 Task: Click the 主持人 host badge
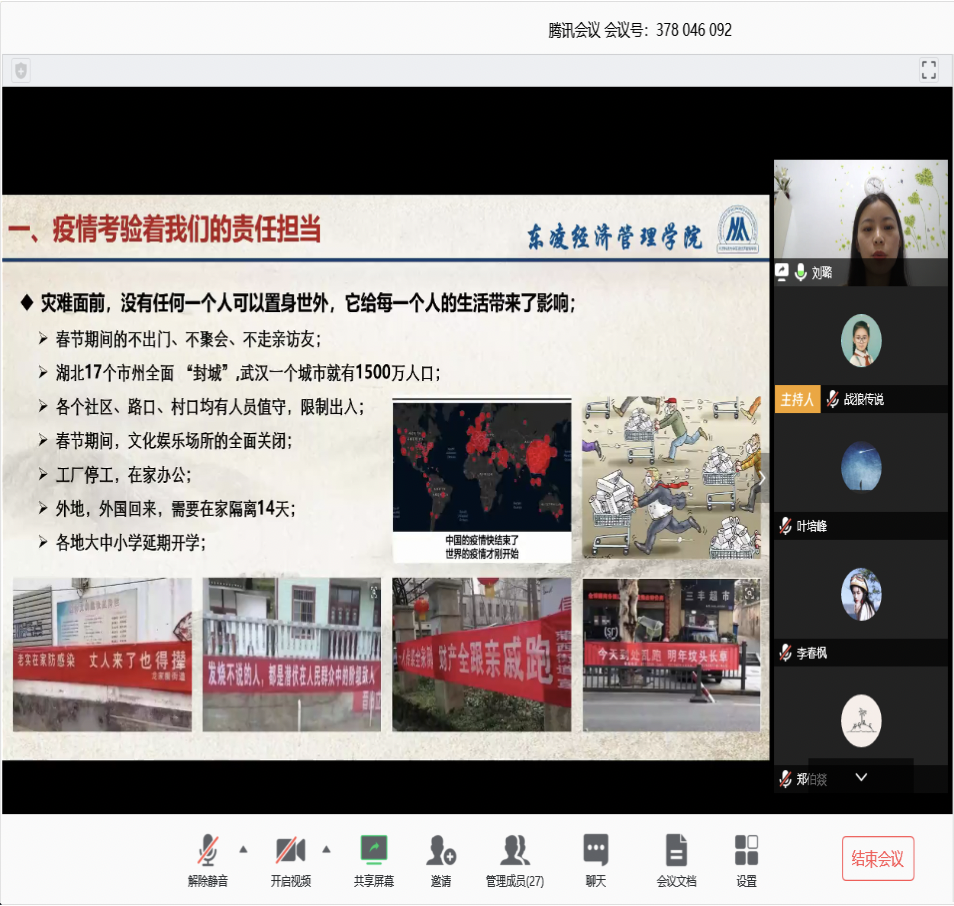[x=797, y=399]
